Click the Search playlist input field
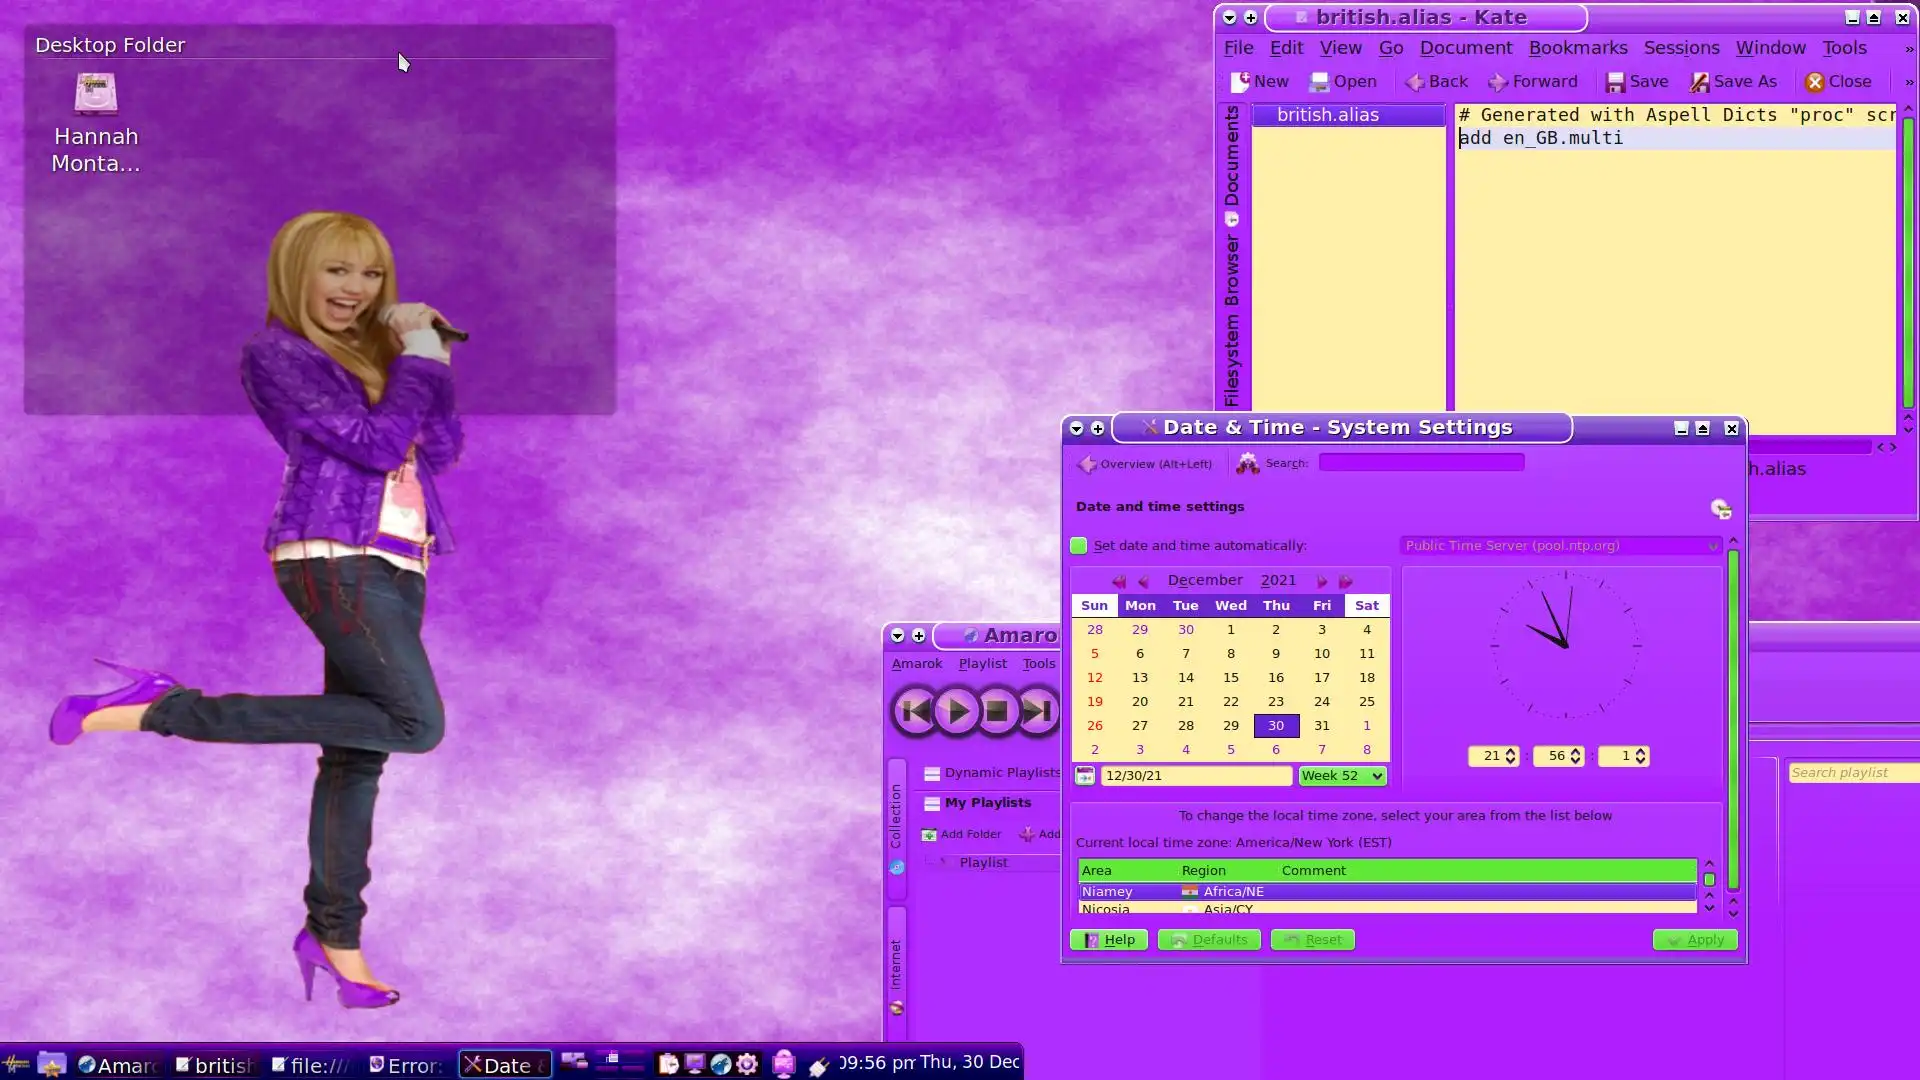Screen dimensions: 1920x1080 (x=1850, y=773)
